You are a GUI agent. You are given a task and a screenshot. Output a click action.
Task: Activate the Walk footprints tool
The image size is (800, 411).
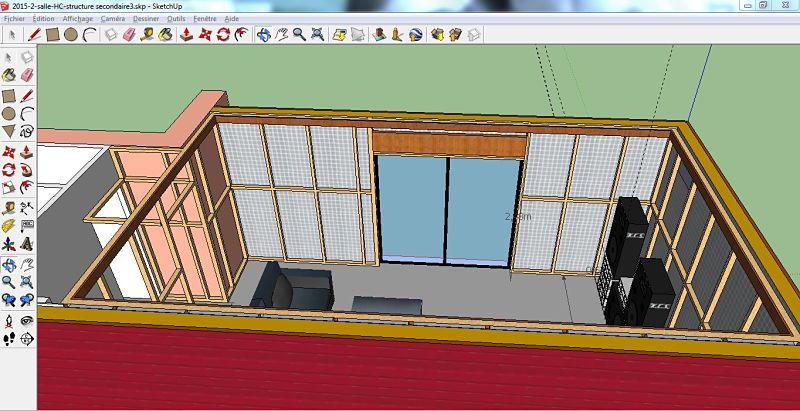pos(9,339)
